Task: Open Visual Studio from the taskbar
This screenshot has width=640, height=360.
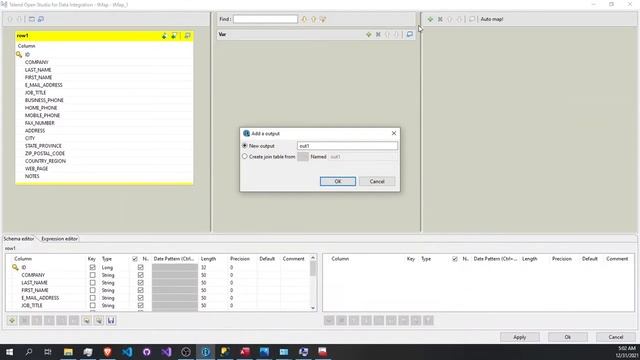Action: pyautogui.click(x=166, y=352)
